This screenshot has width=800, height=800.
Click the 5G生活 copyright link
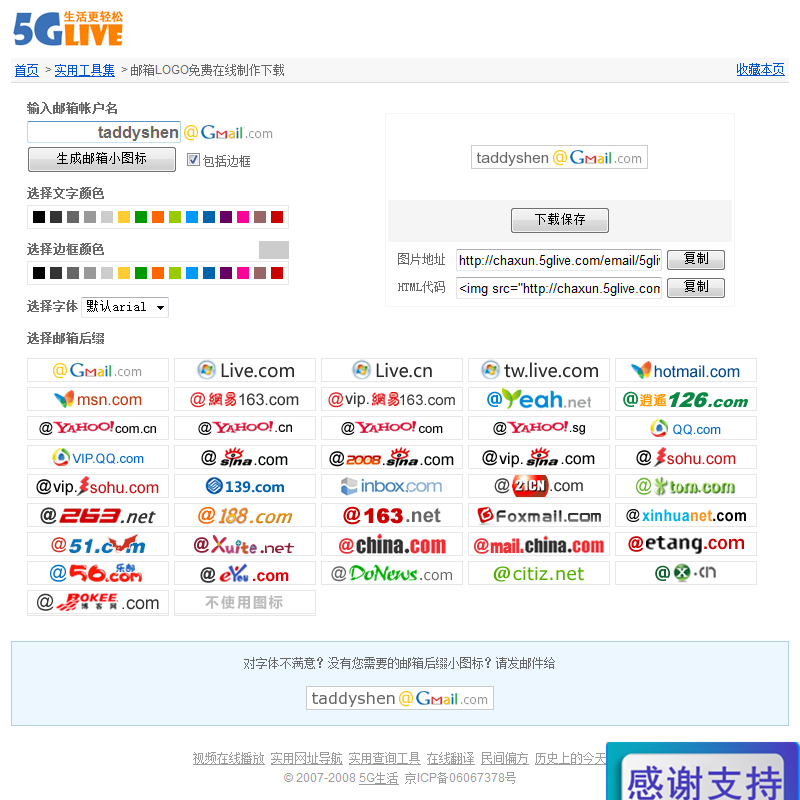379,778
